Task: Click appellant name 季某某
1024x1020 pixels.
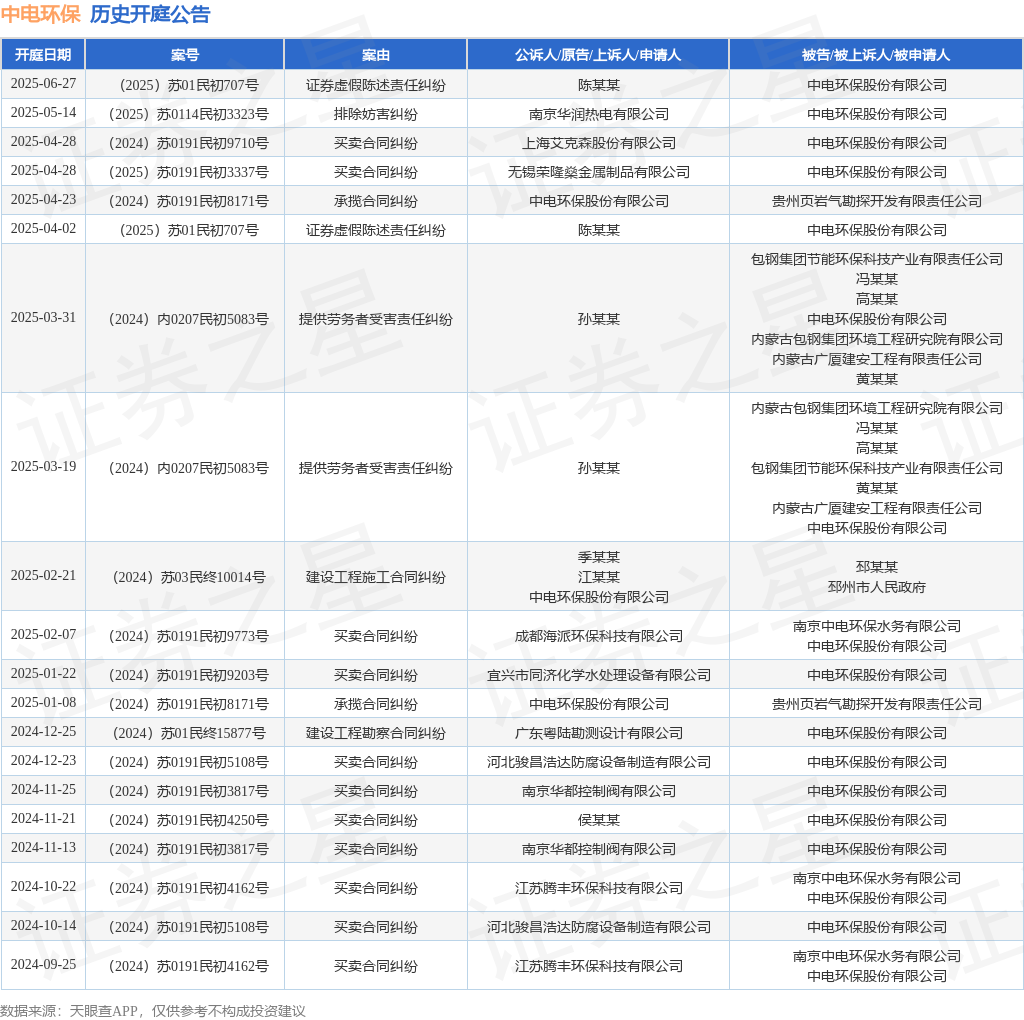Action: point(599,557)
